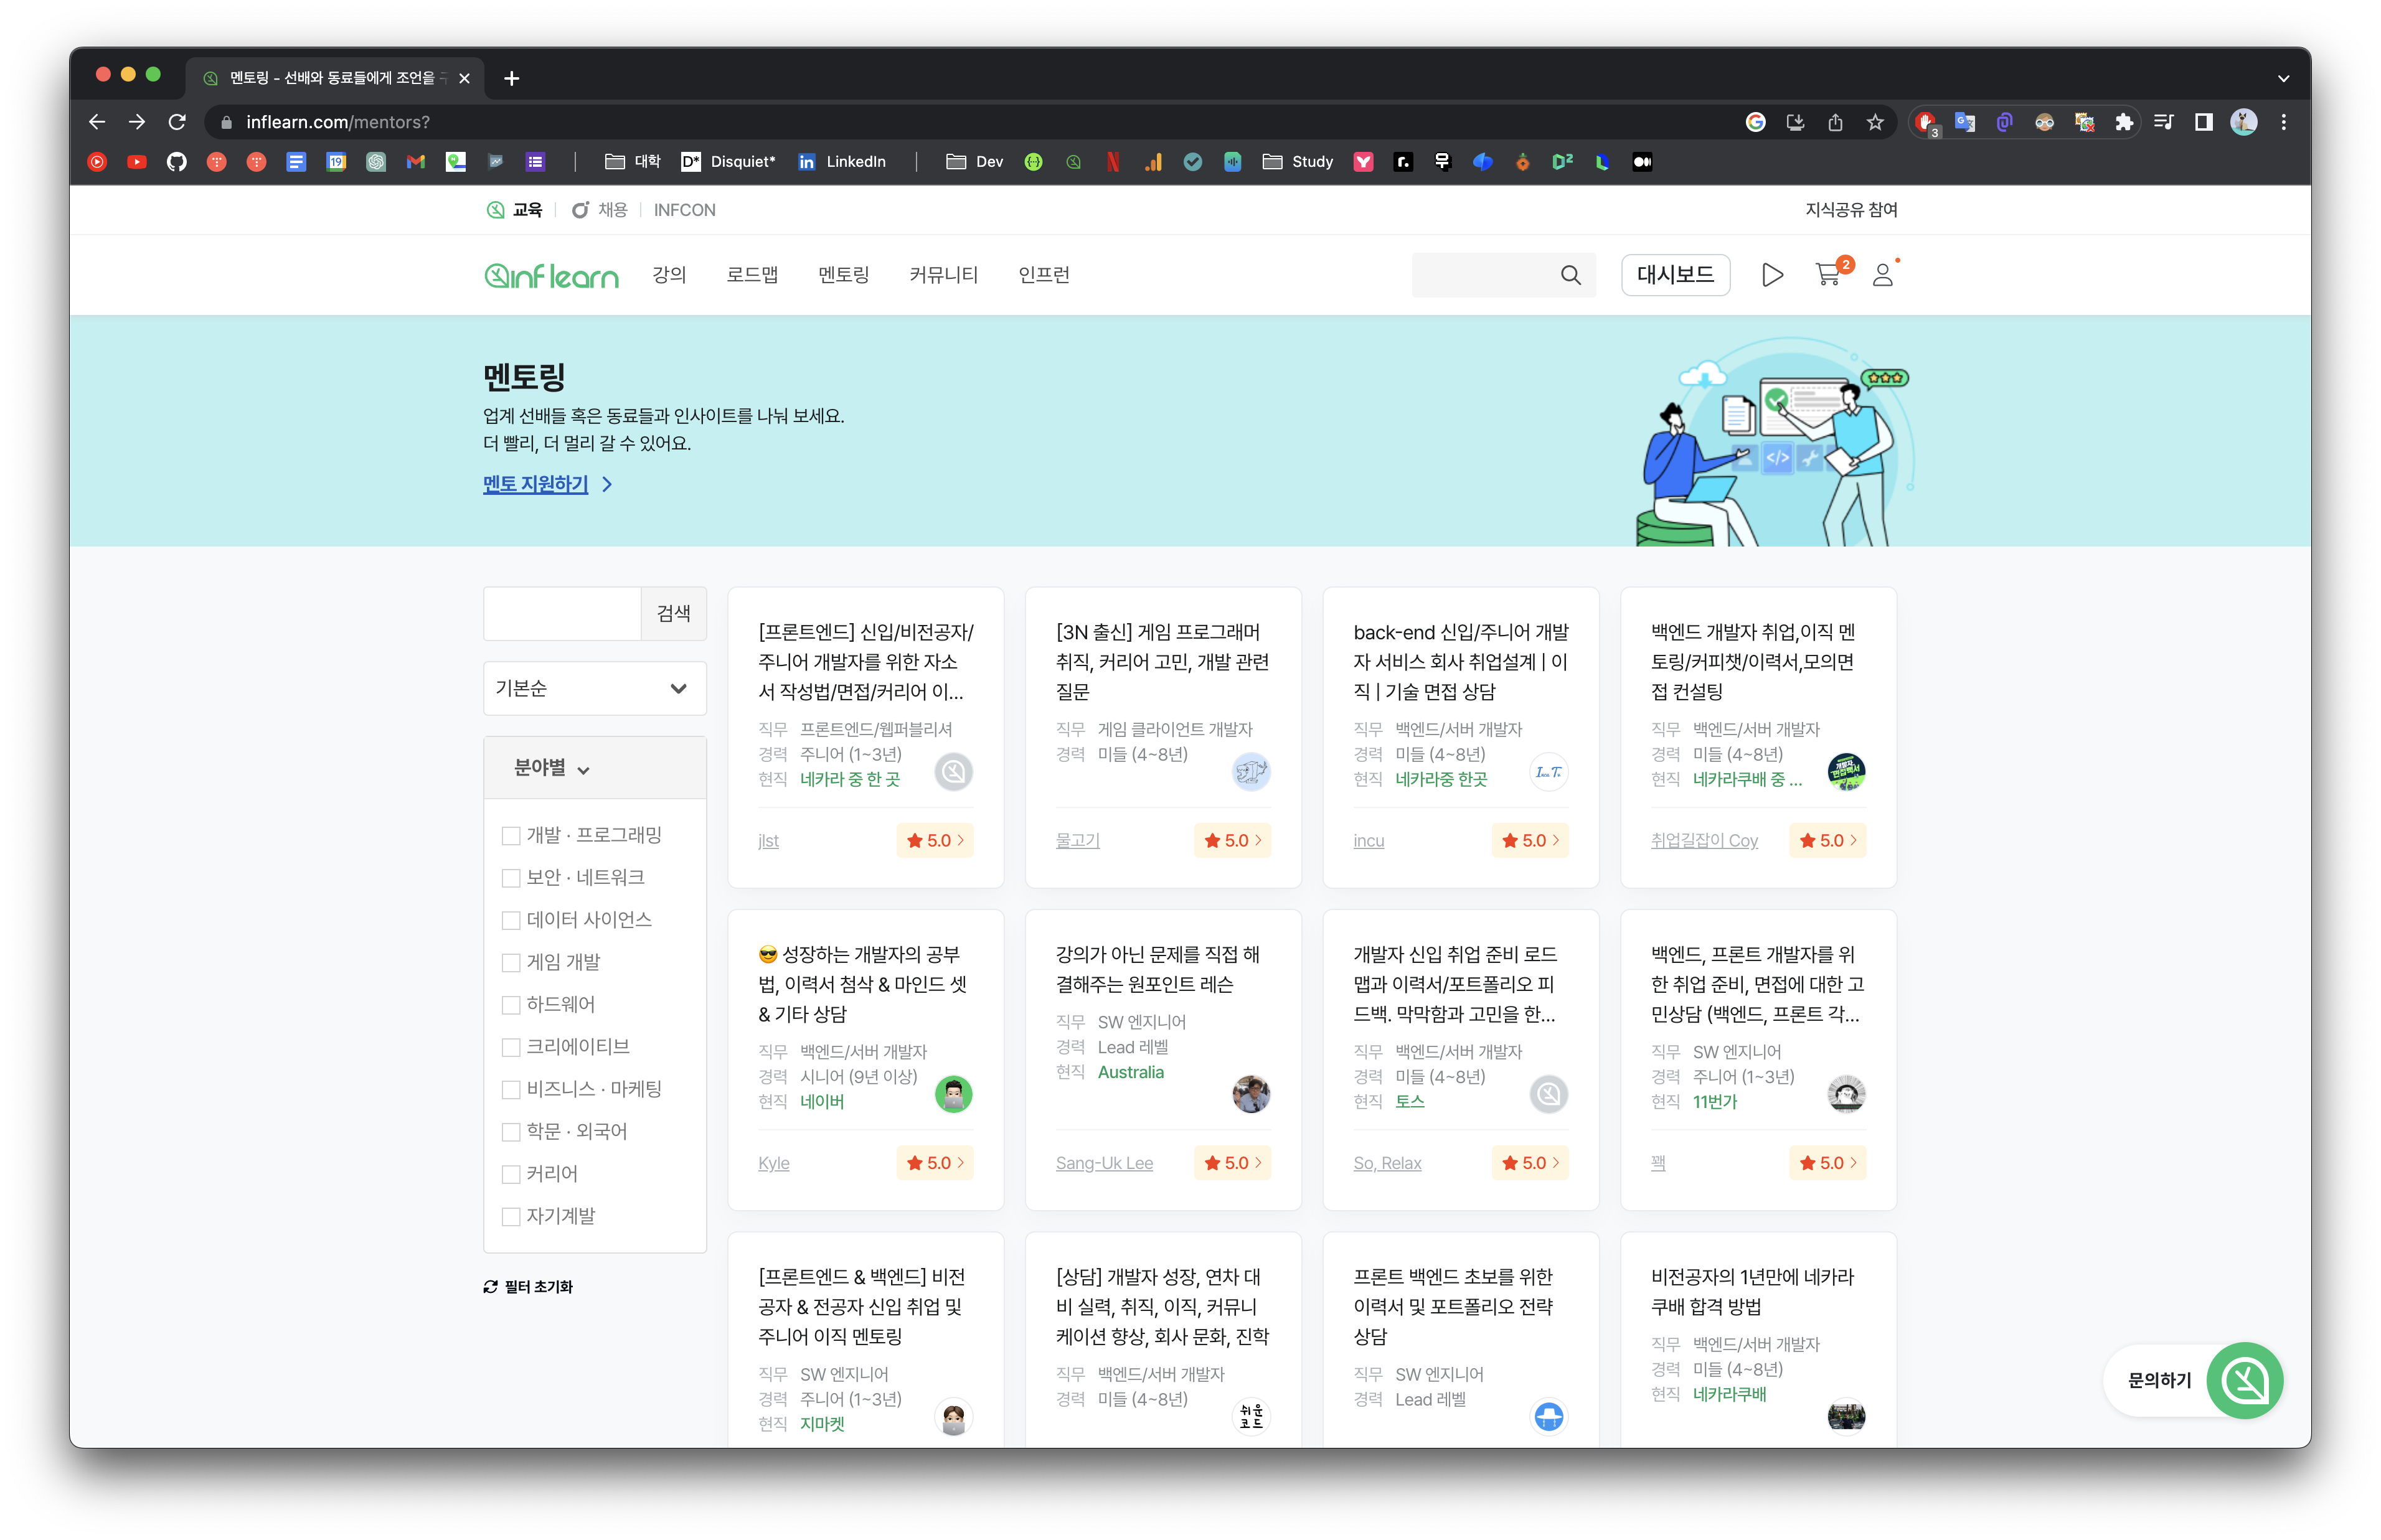Go to the 커뮤니티 menu

tap(943, 275)
